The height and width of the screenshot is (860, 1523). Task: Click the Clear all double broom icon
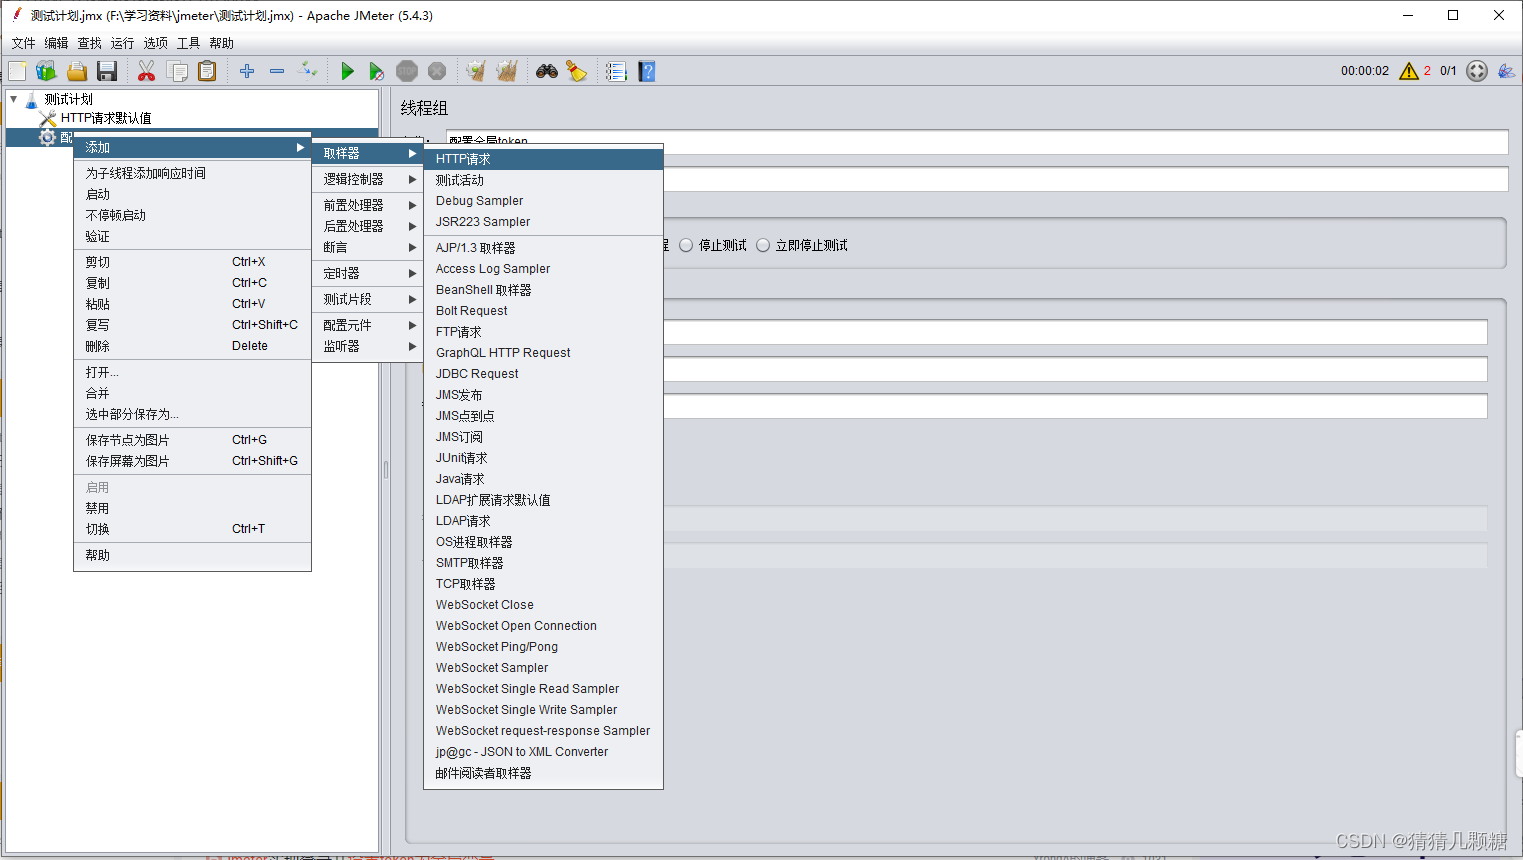(x=507, y=71)
